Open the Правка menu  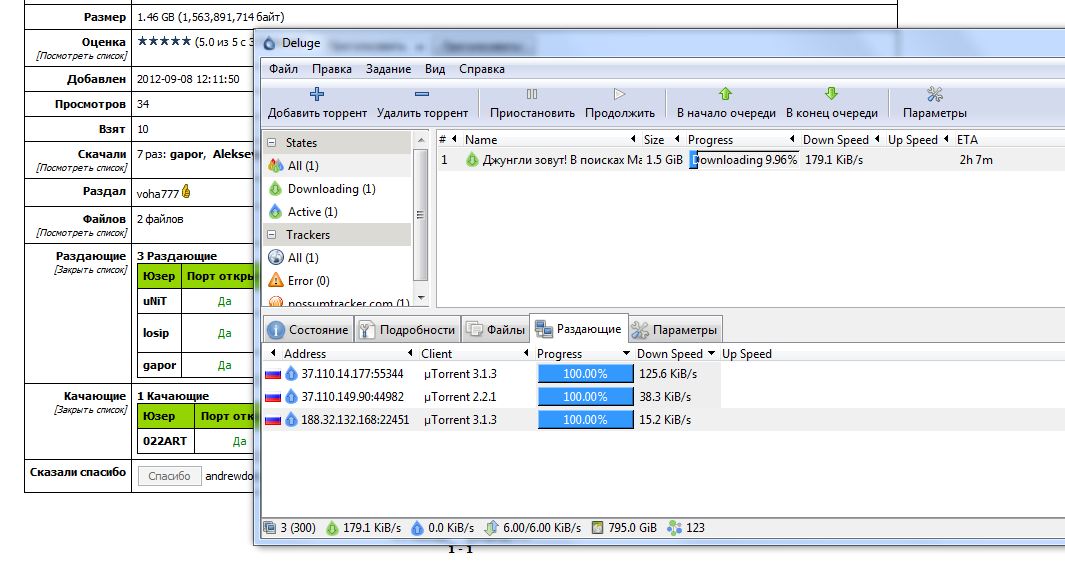tap(331, 69)
